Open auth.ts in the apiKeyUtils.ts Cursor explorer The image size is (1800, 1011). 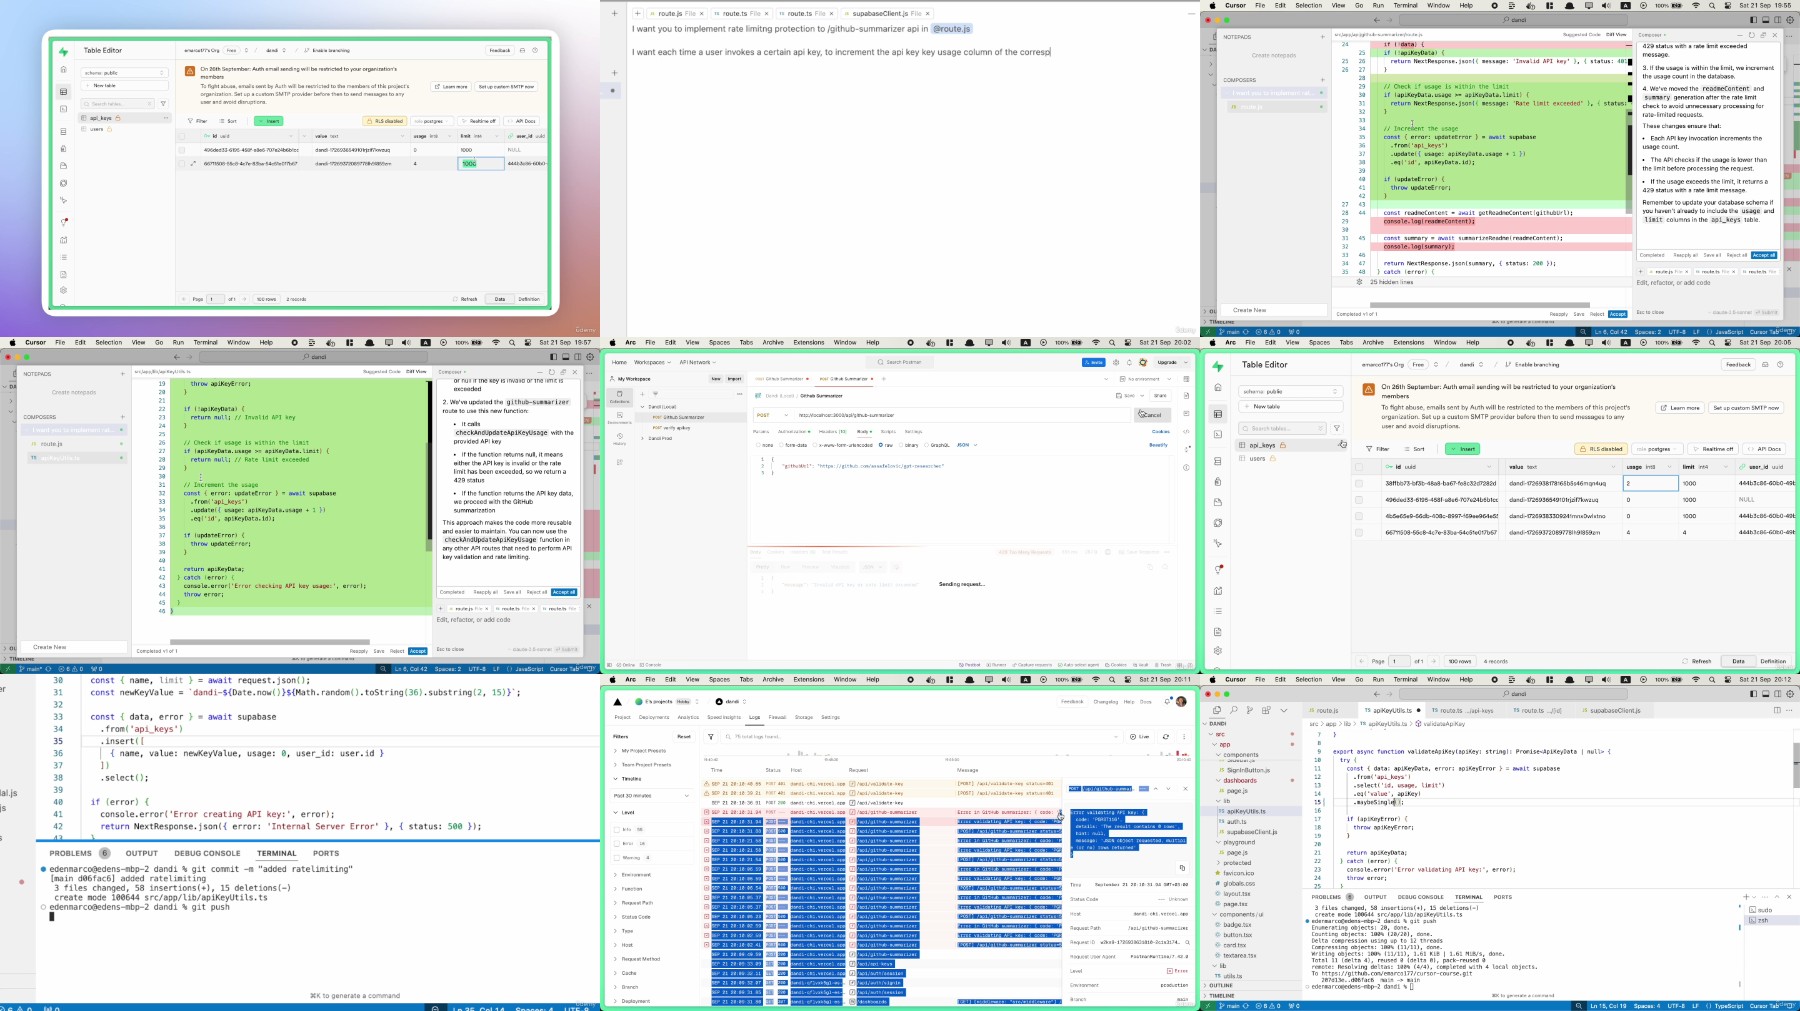[1237, 821]
